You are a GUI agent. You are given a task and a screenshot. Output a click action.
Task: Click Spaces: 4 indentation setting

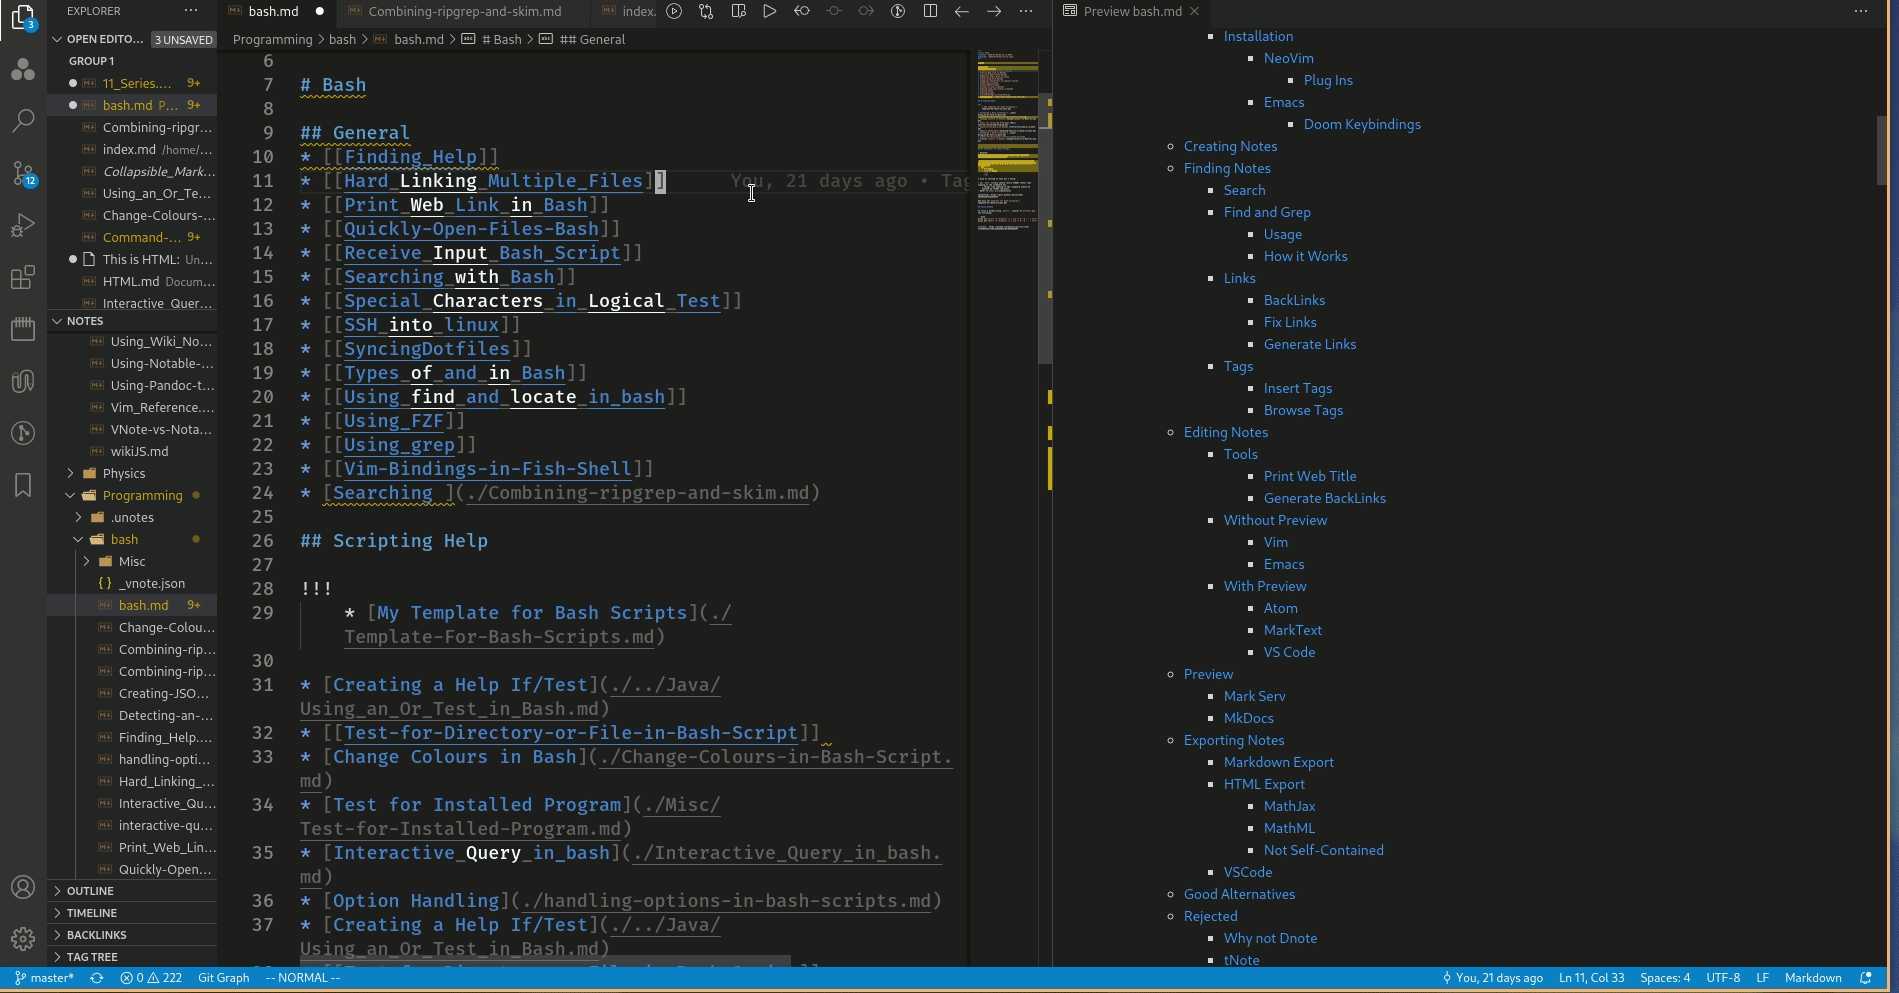click(x=1665, y=978)
